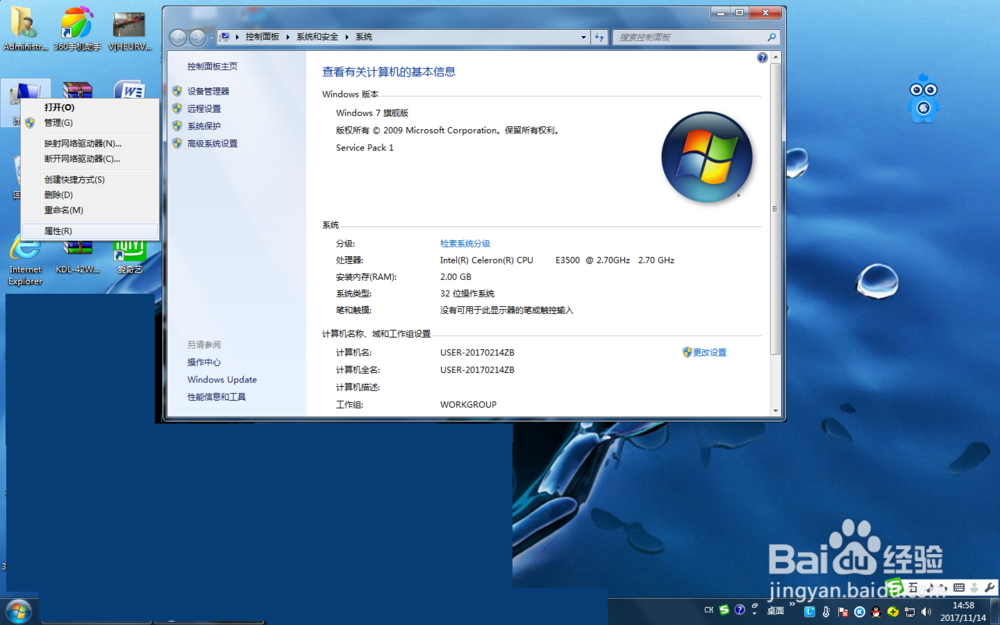1000x625 pixels.
Task: Open 远程设置 from the sidebar
Action: point(203,108)
